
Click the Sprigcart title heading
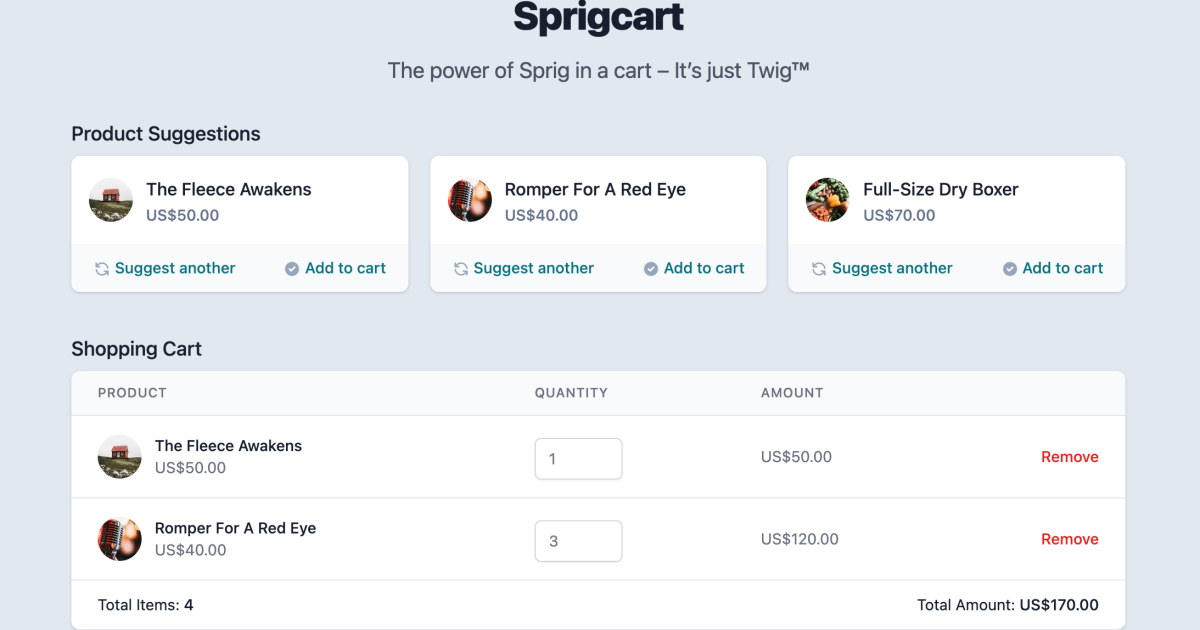pos(598,17)
